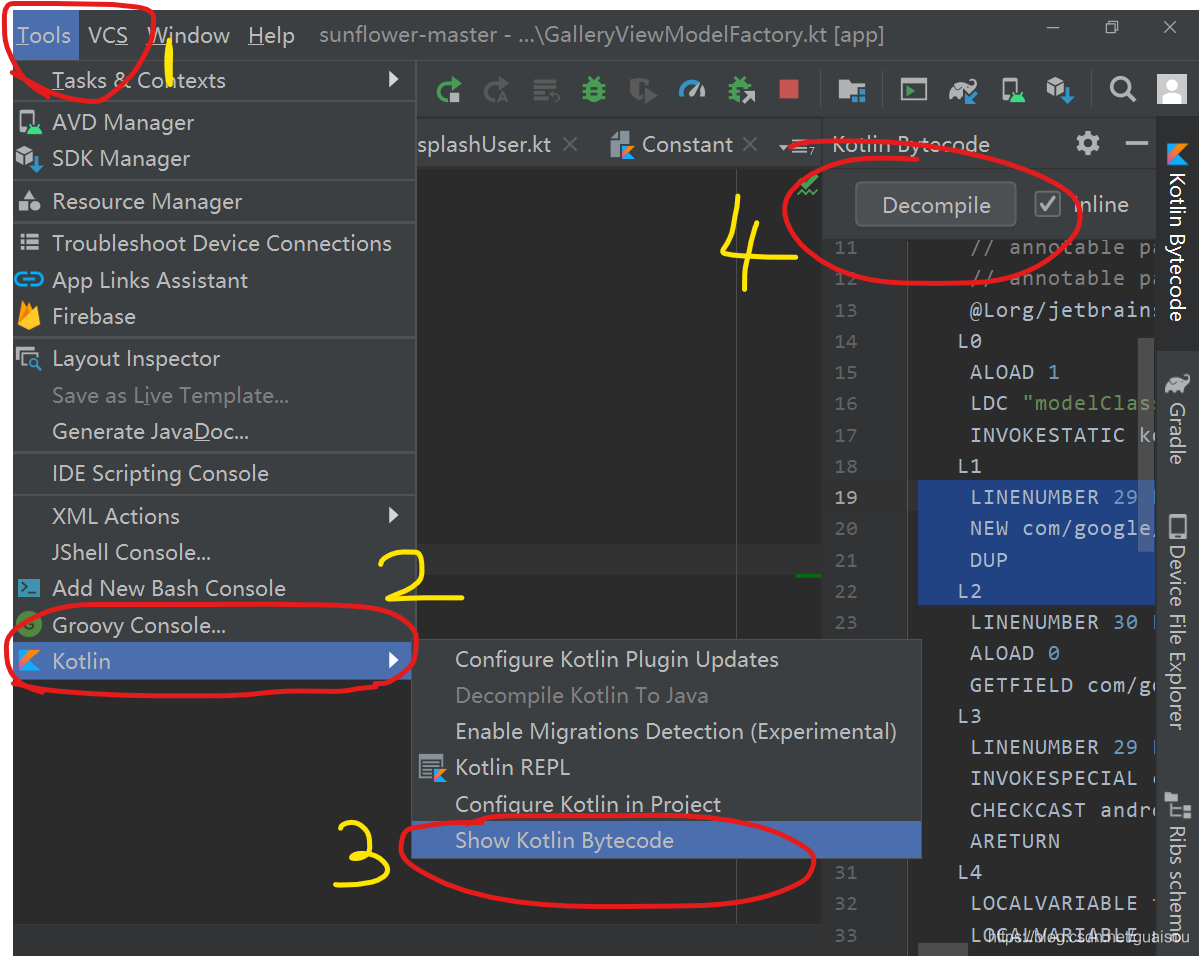Click Run Anything toolbar icon

(x=914, y=90)
